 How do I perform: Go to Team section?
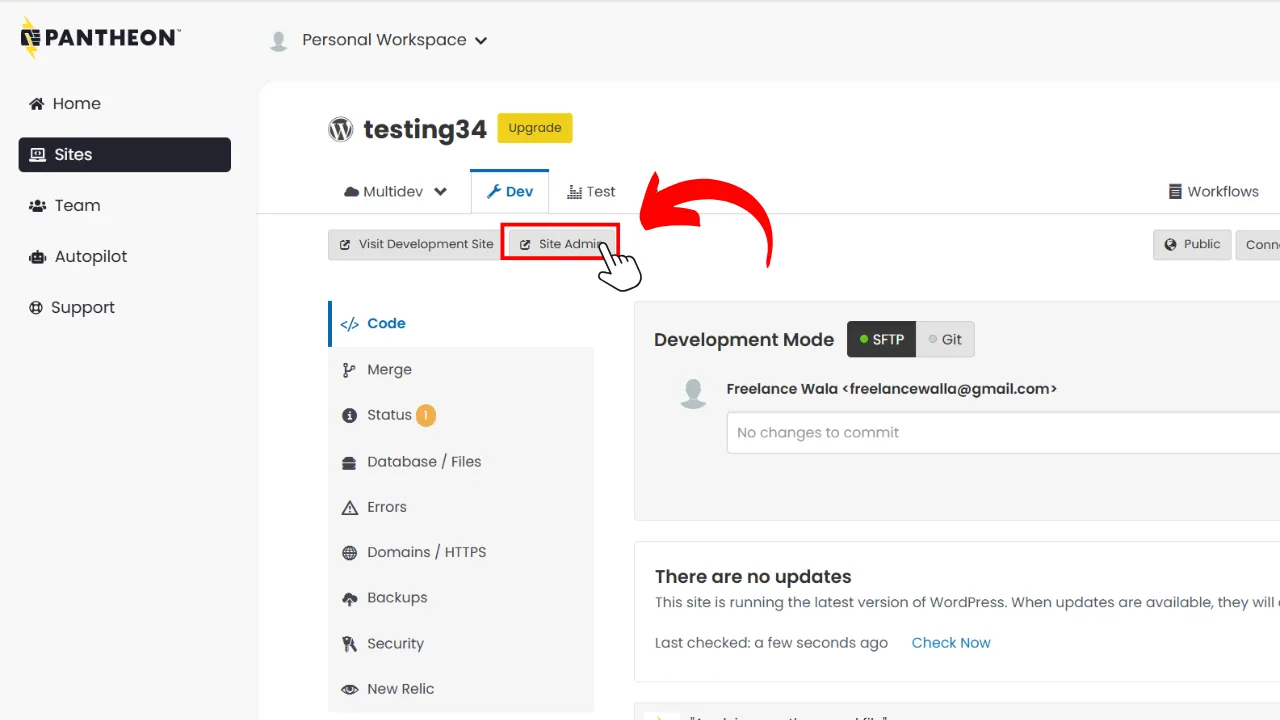click(65, 206)
